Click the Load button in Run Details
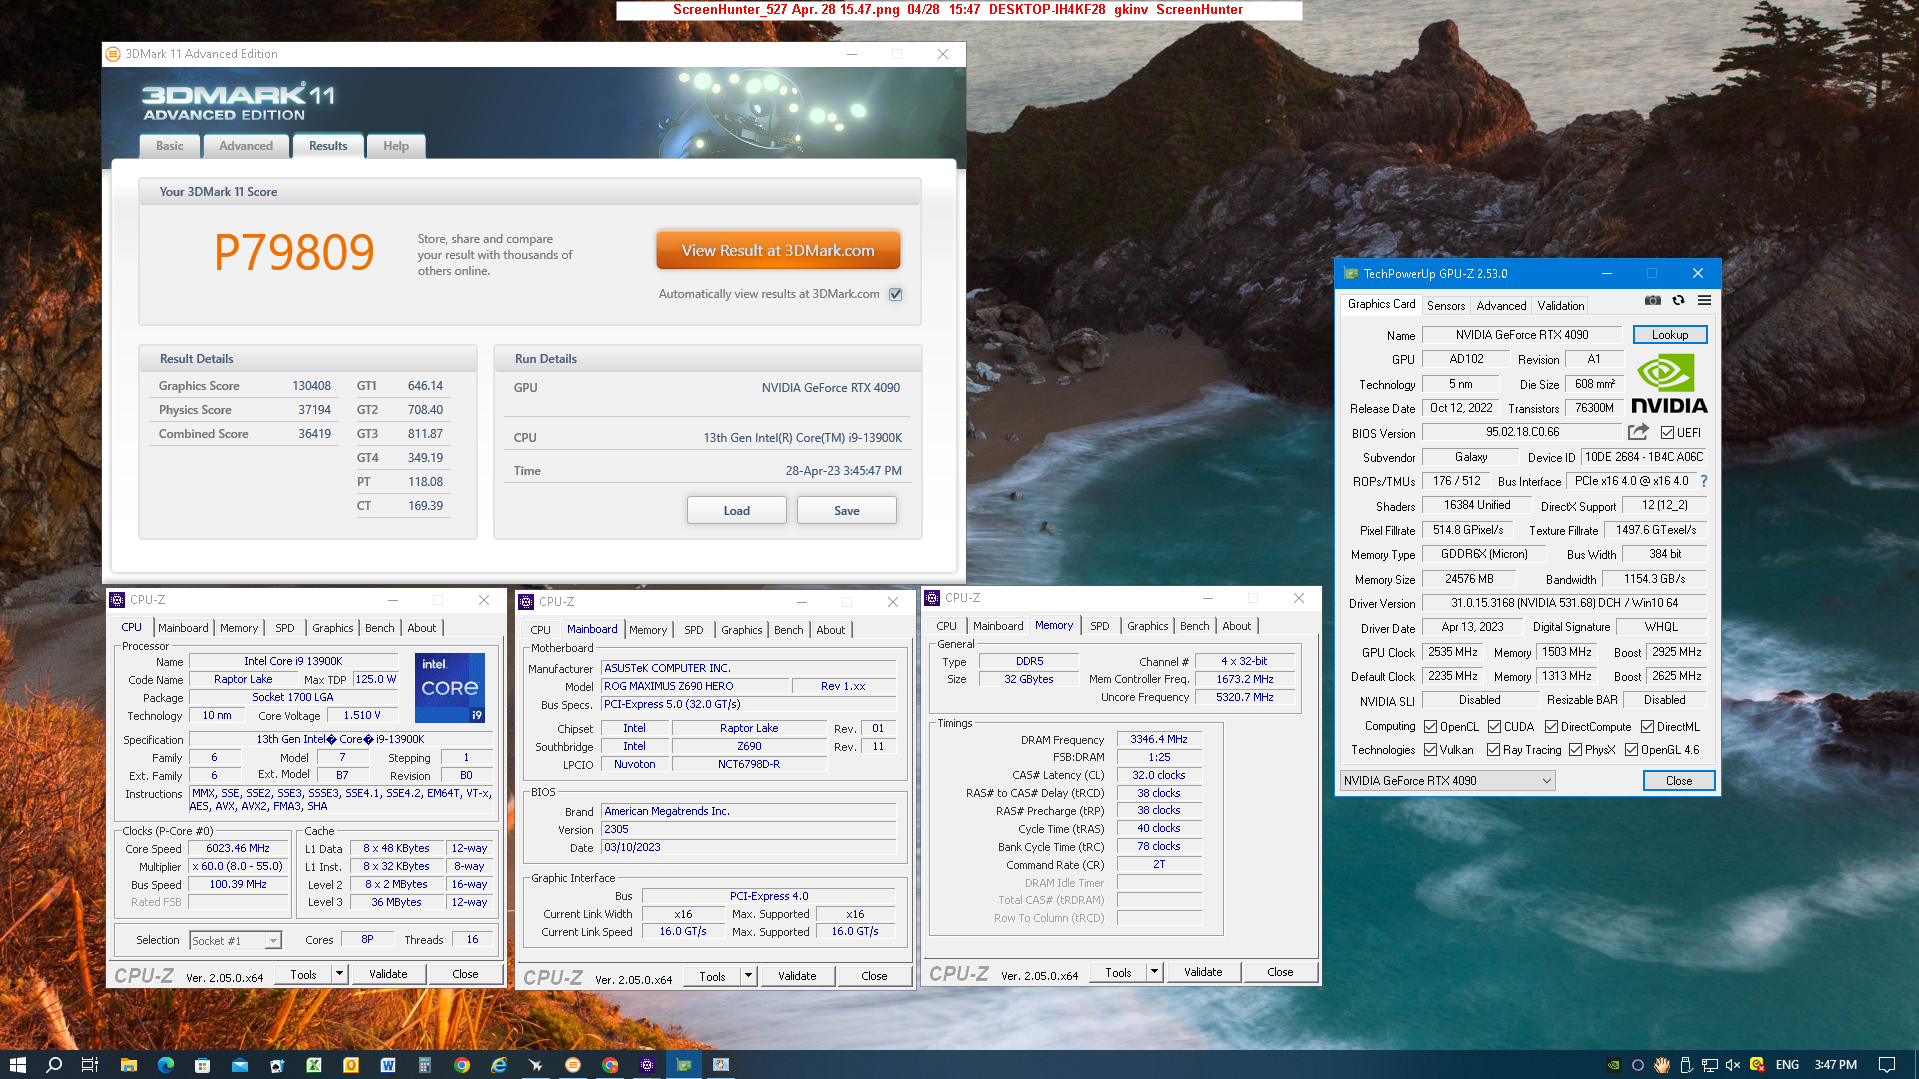Image resolution: width=1919 pixels, height=1079 pixels. [x=736, y=511]
